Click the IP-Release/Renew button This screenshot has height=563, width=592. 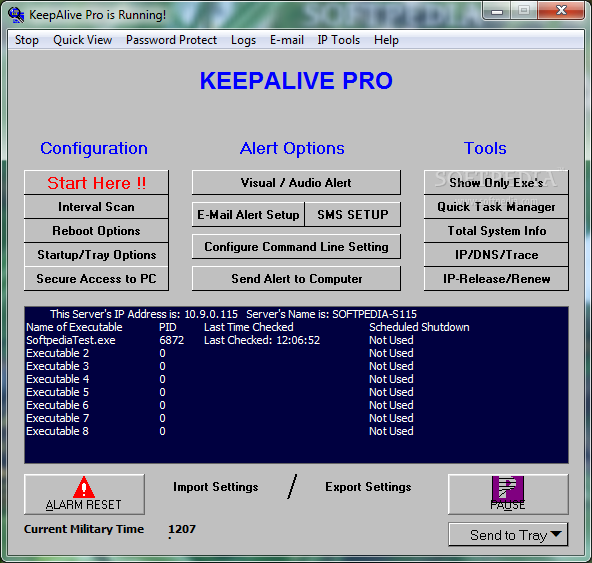[x=496, y=279]
